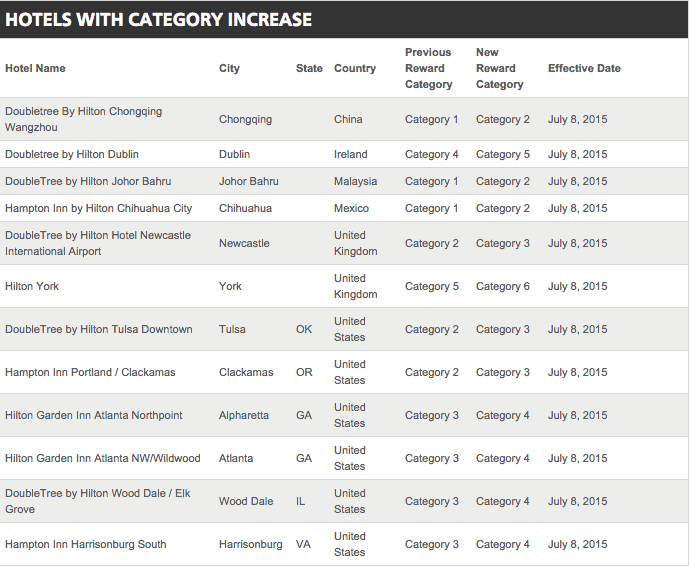Screen dimensions: 690x566
Task: Click the 'State' column header
Action: [309, 68]
